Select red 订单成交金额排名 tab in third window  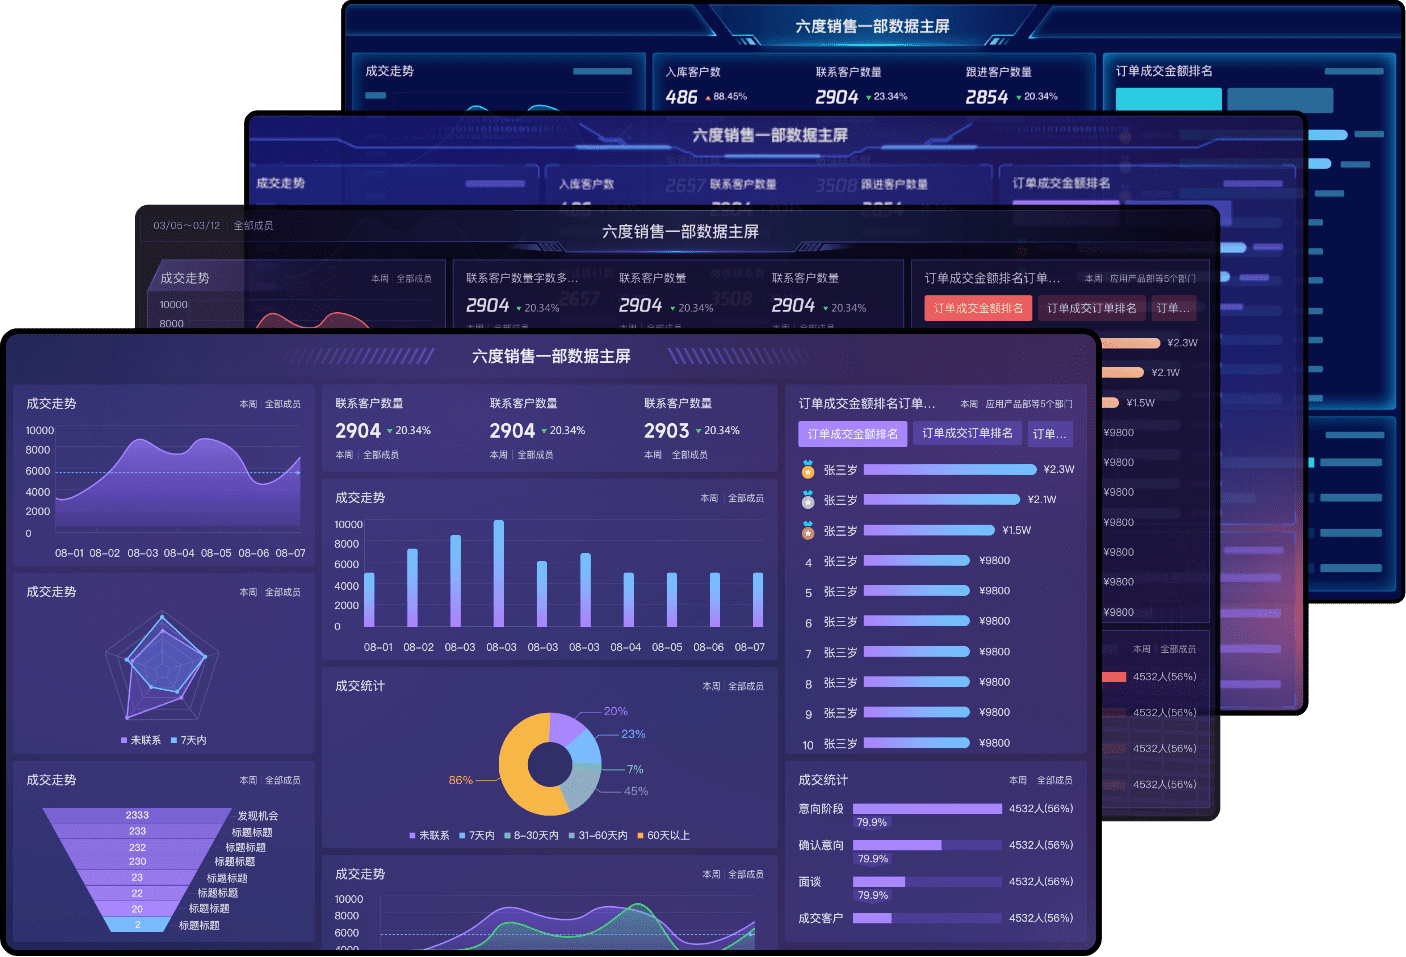point(978,308)
